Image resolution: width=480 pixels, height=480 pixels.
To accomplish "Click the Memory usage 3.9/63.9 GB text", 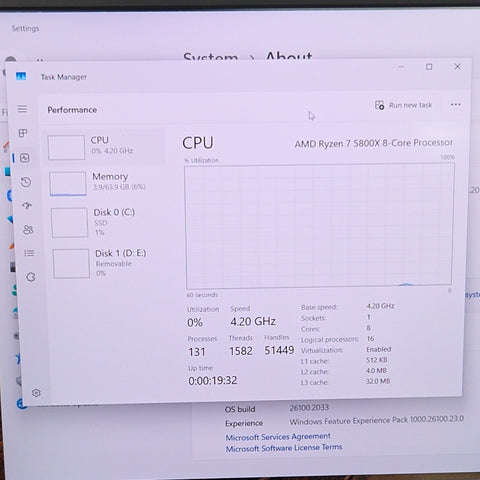I will [x=119, y=187].
